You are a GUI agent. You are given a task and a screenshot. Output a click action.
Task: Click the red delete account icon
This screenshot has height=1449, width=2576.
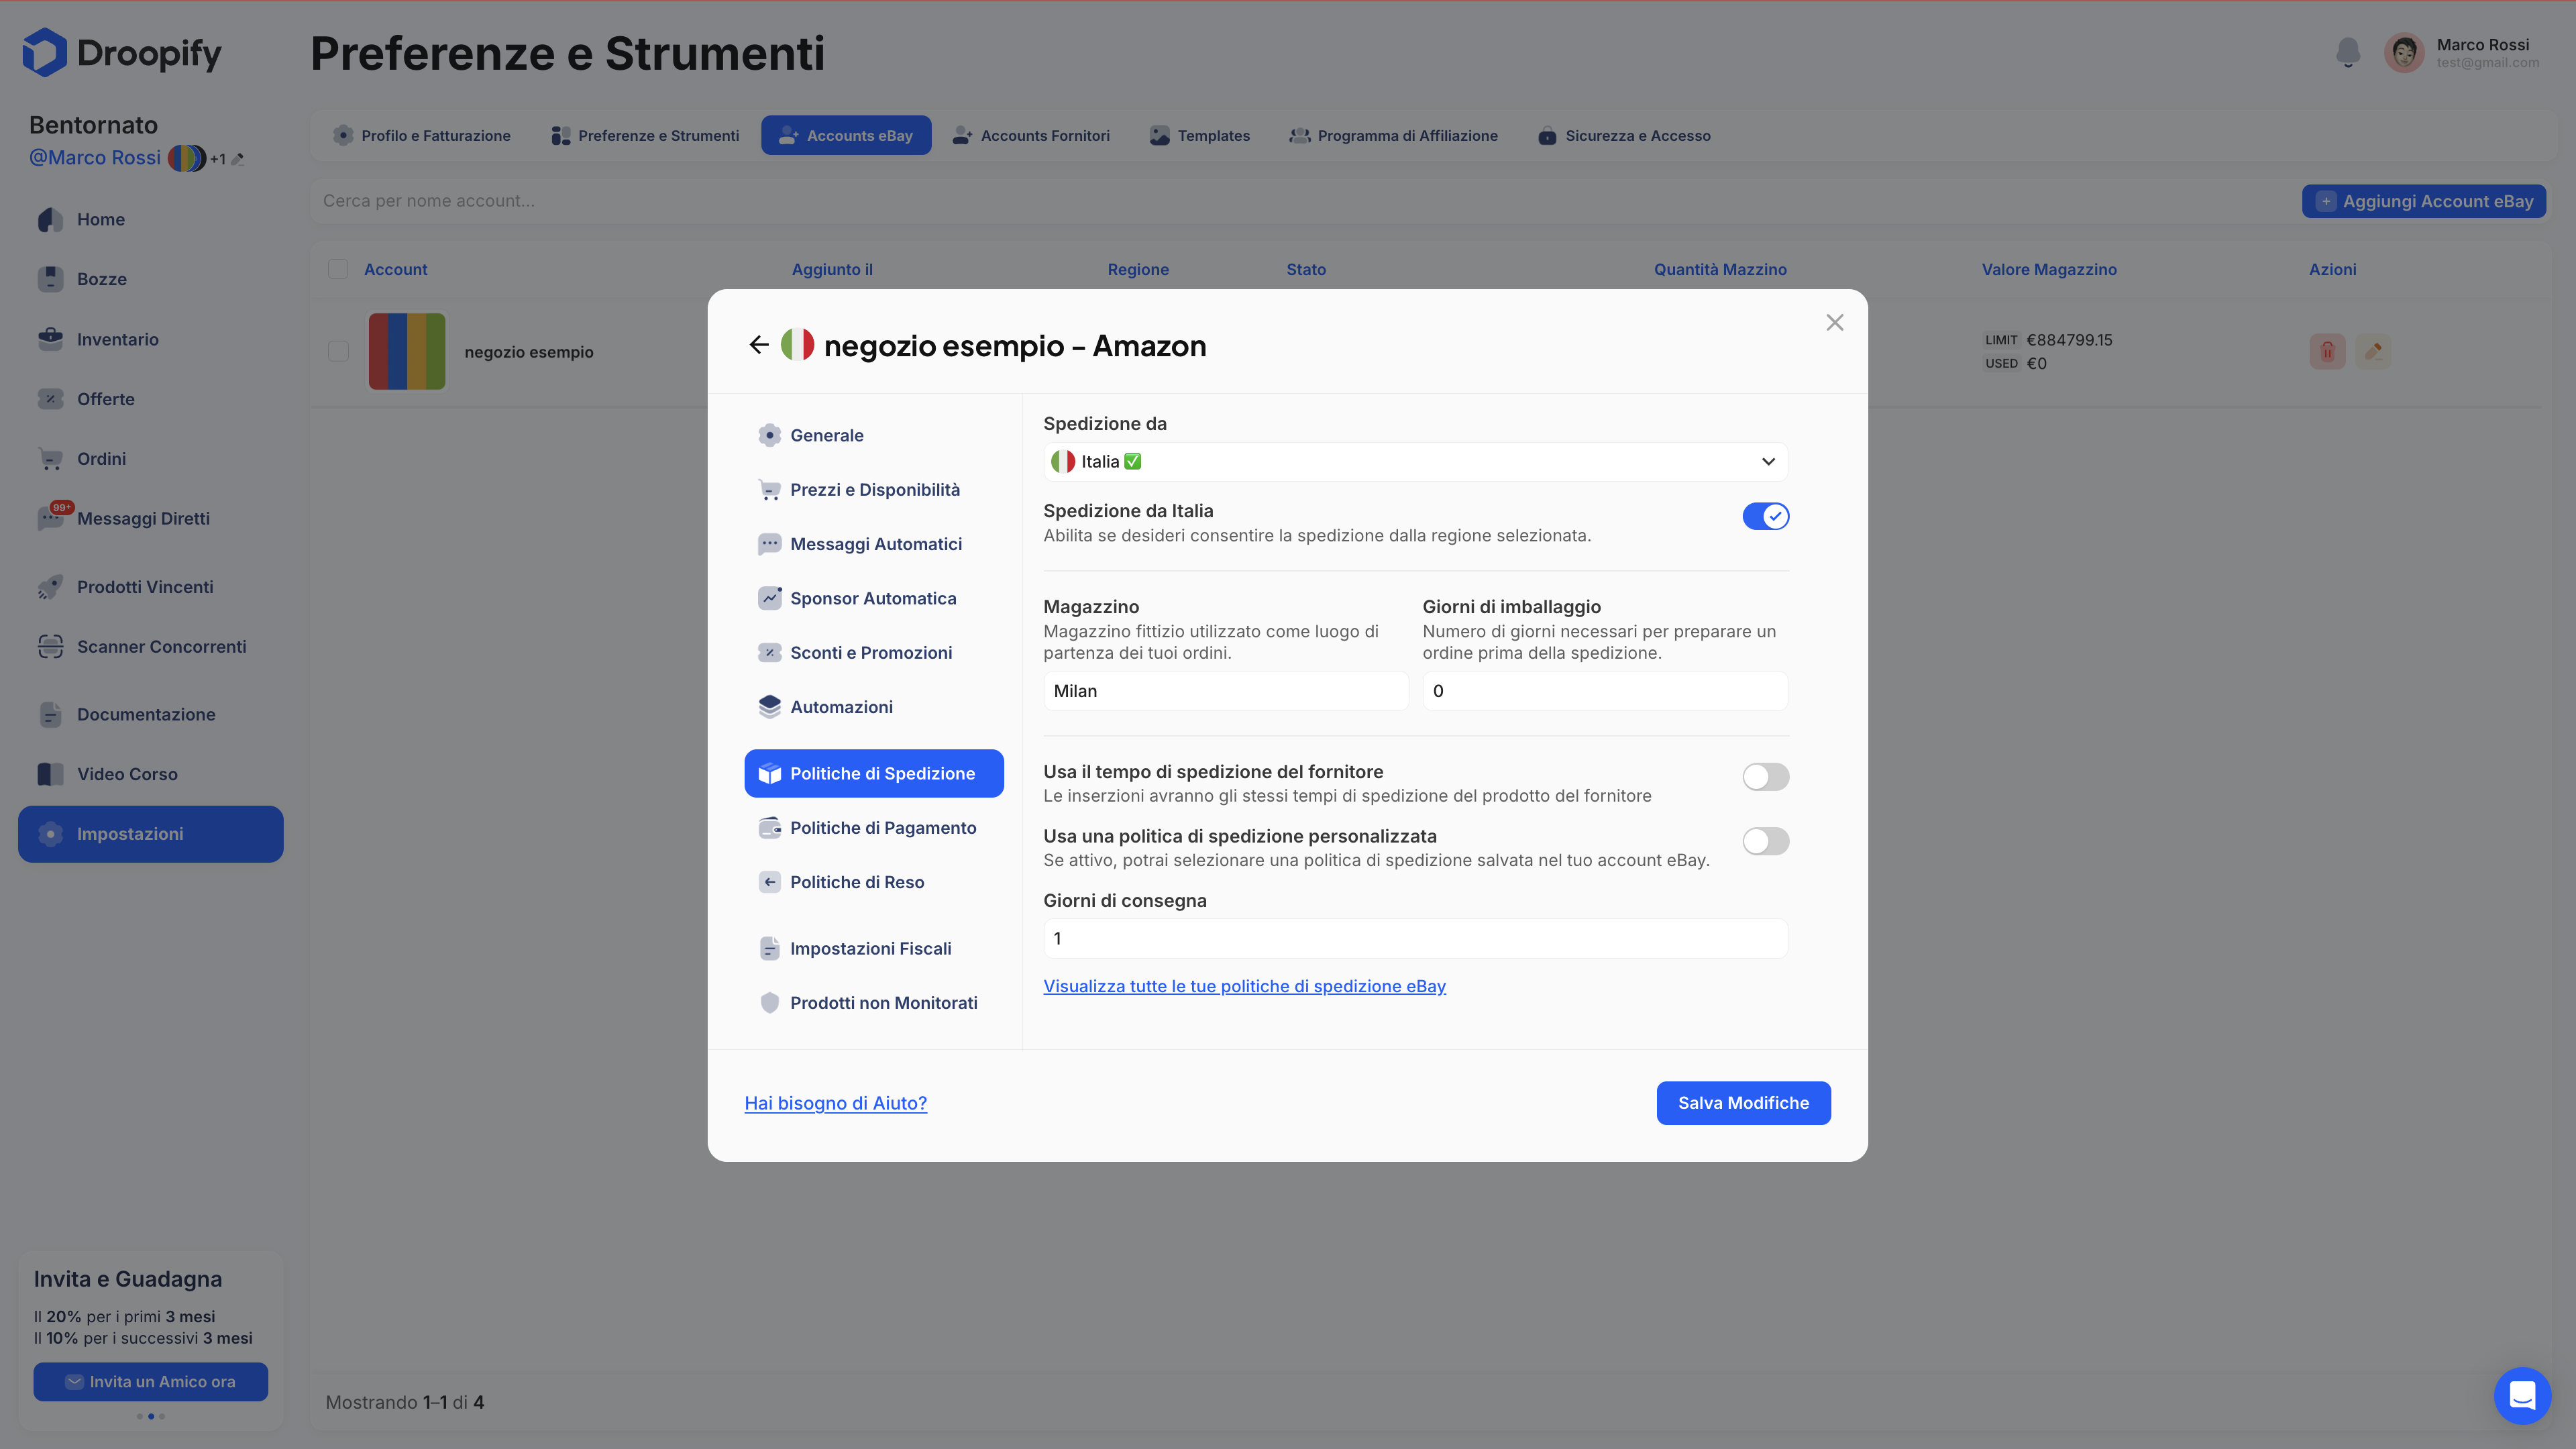pos(2327,351)
